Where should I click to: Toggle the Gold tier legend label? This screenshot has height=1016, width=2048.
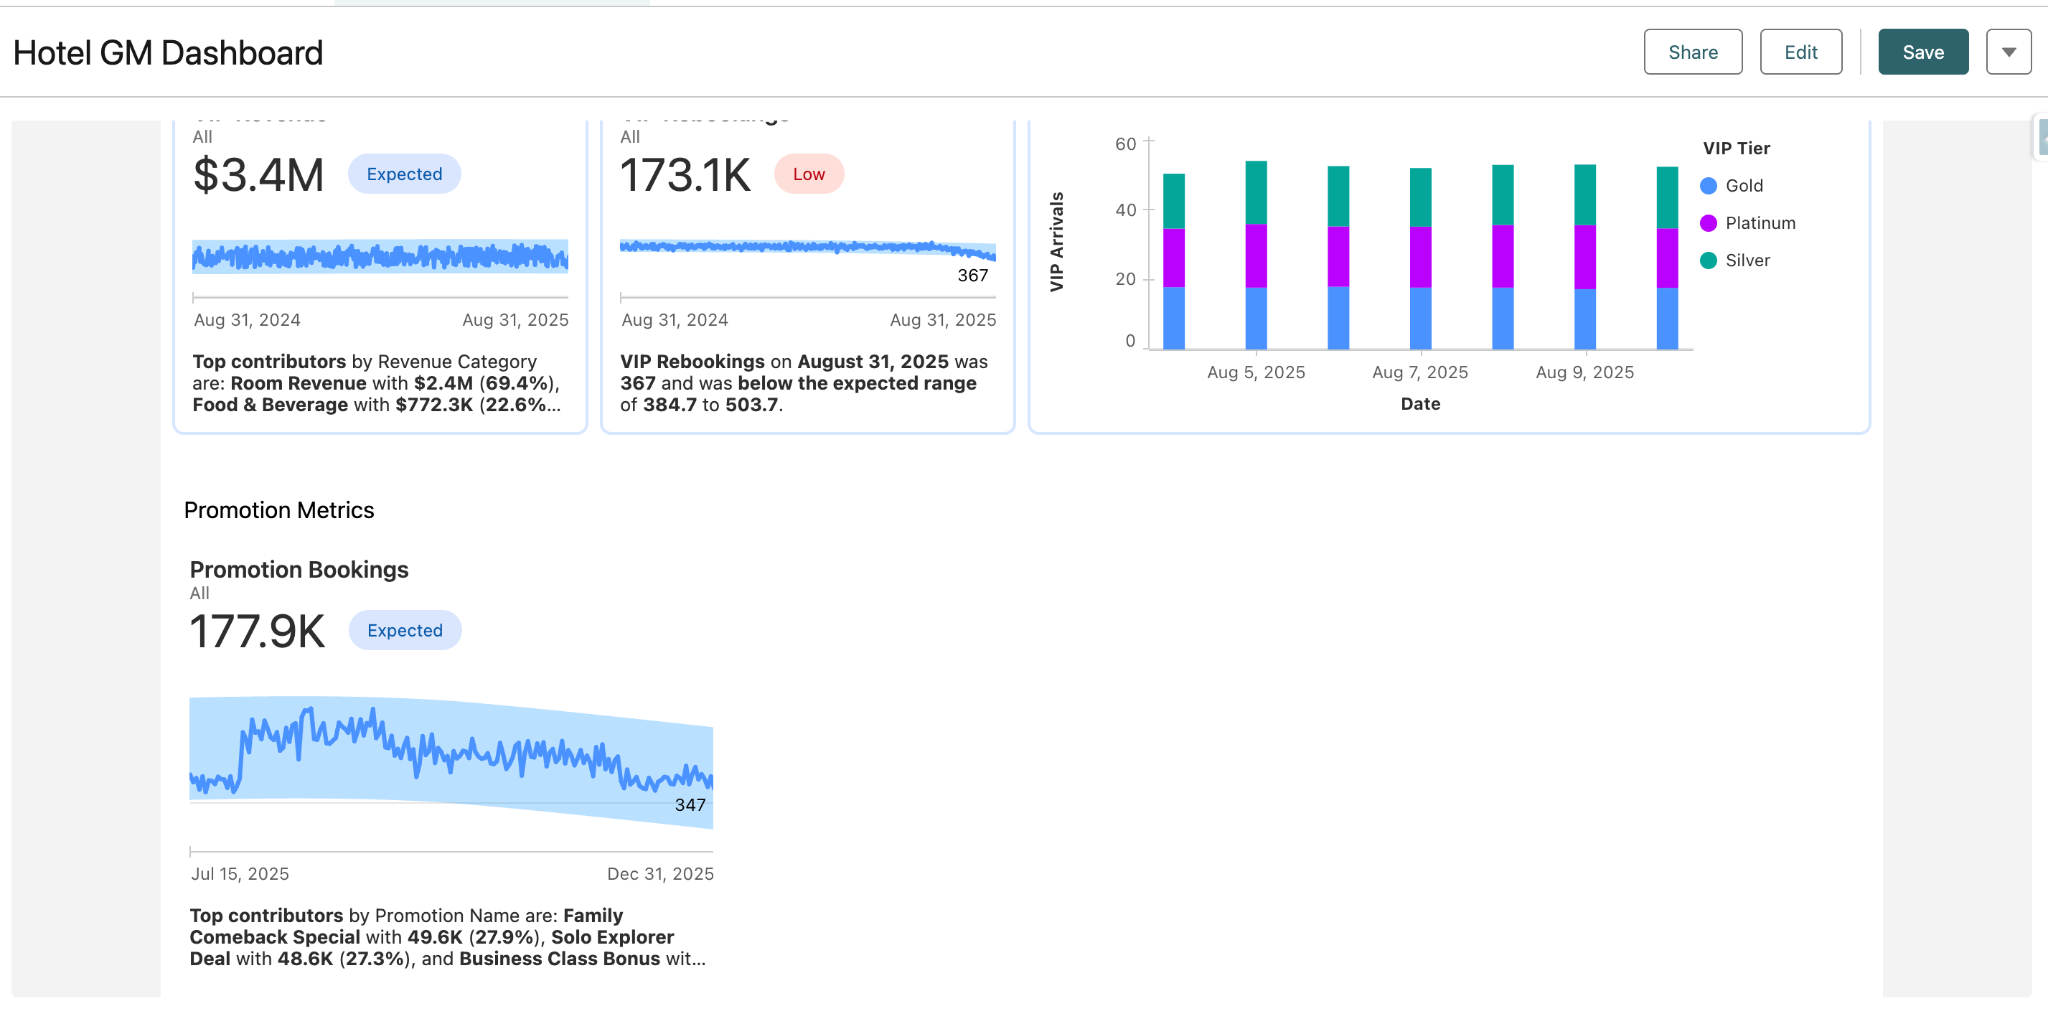coord(1744,186)
